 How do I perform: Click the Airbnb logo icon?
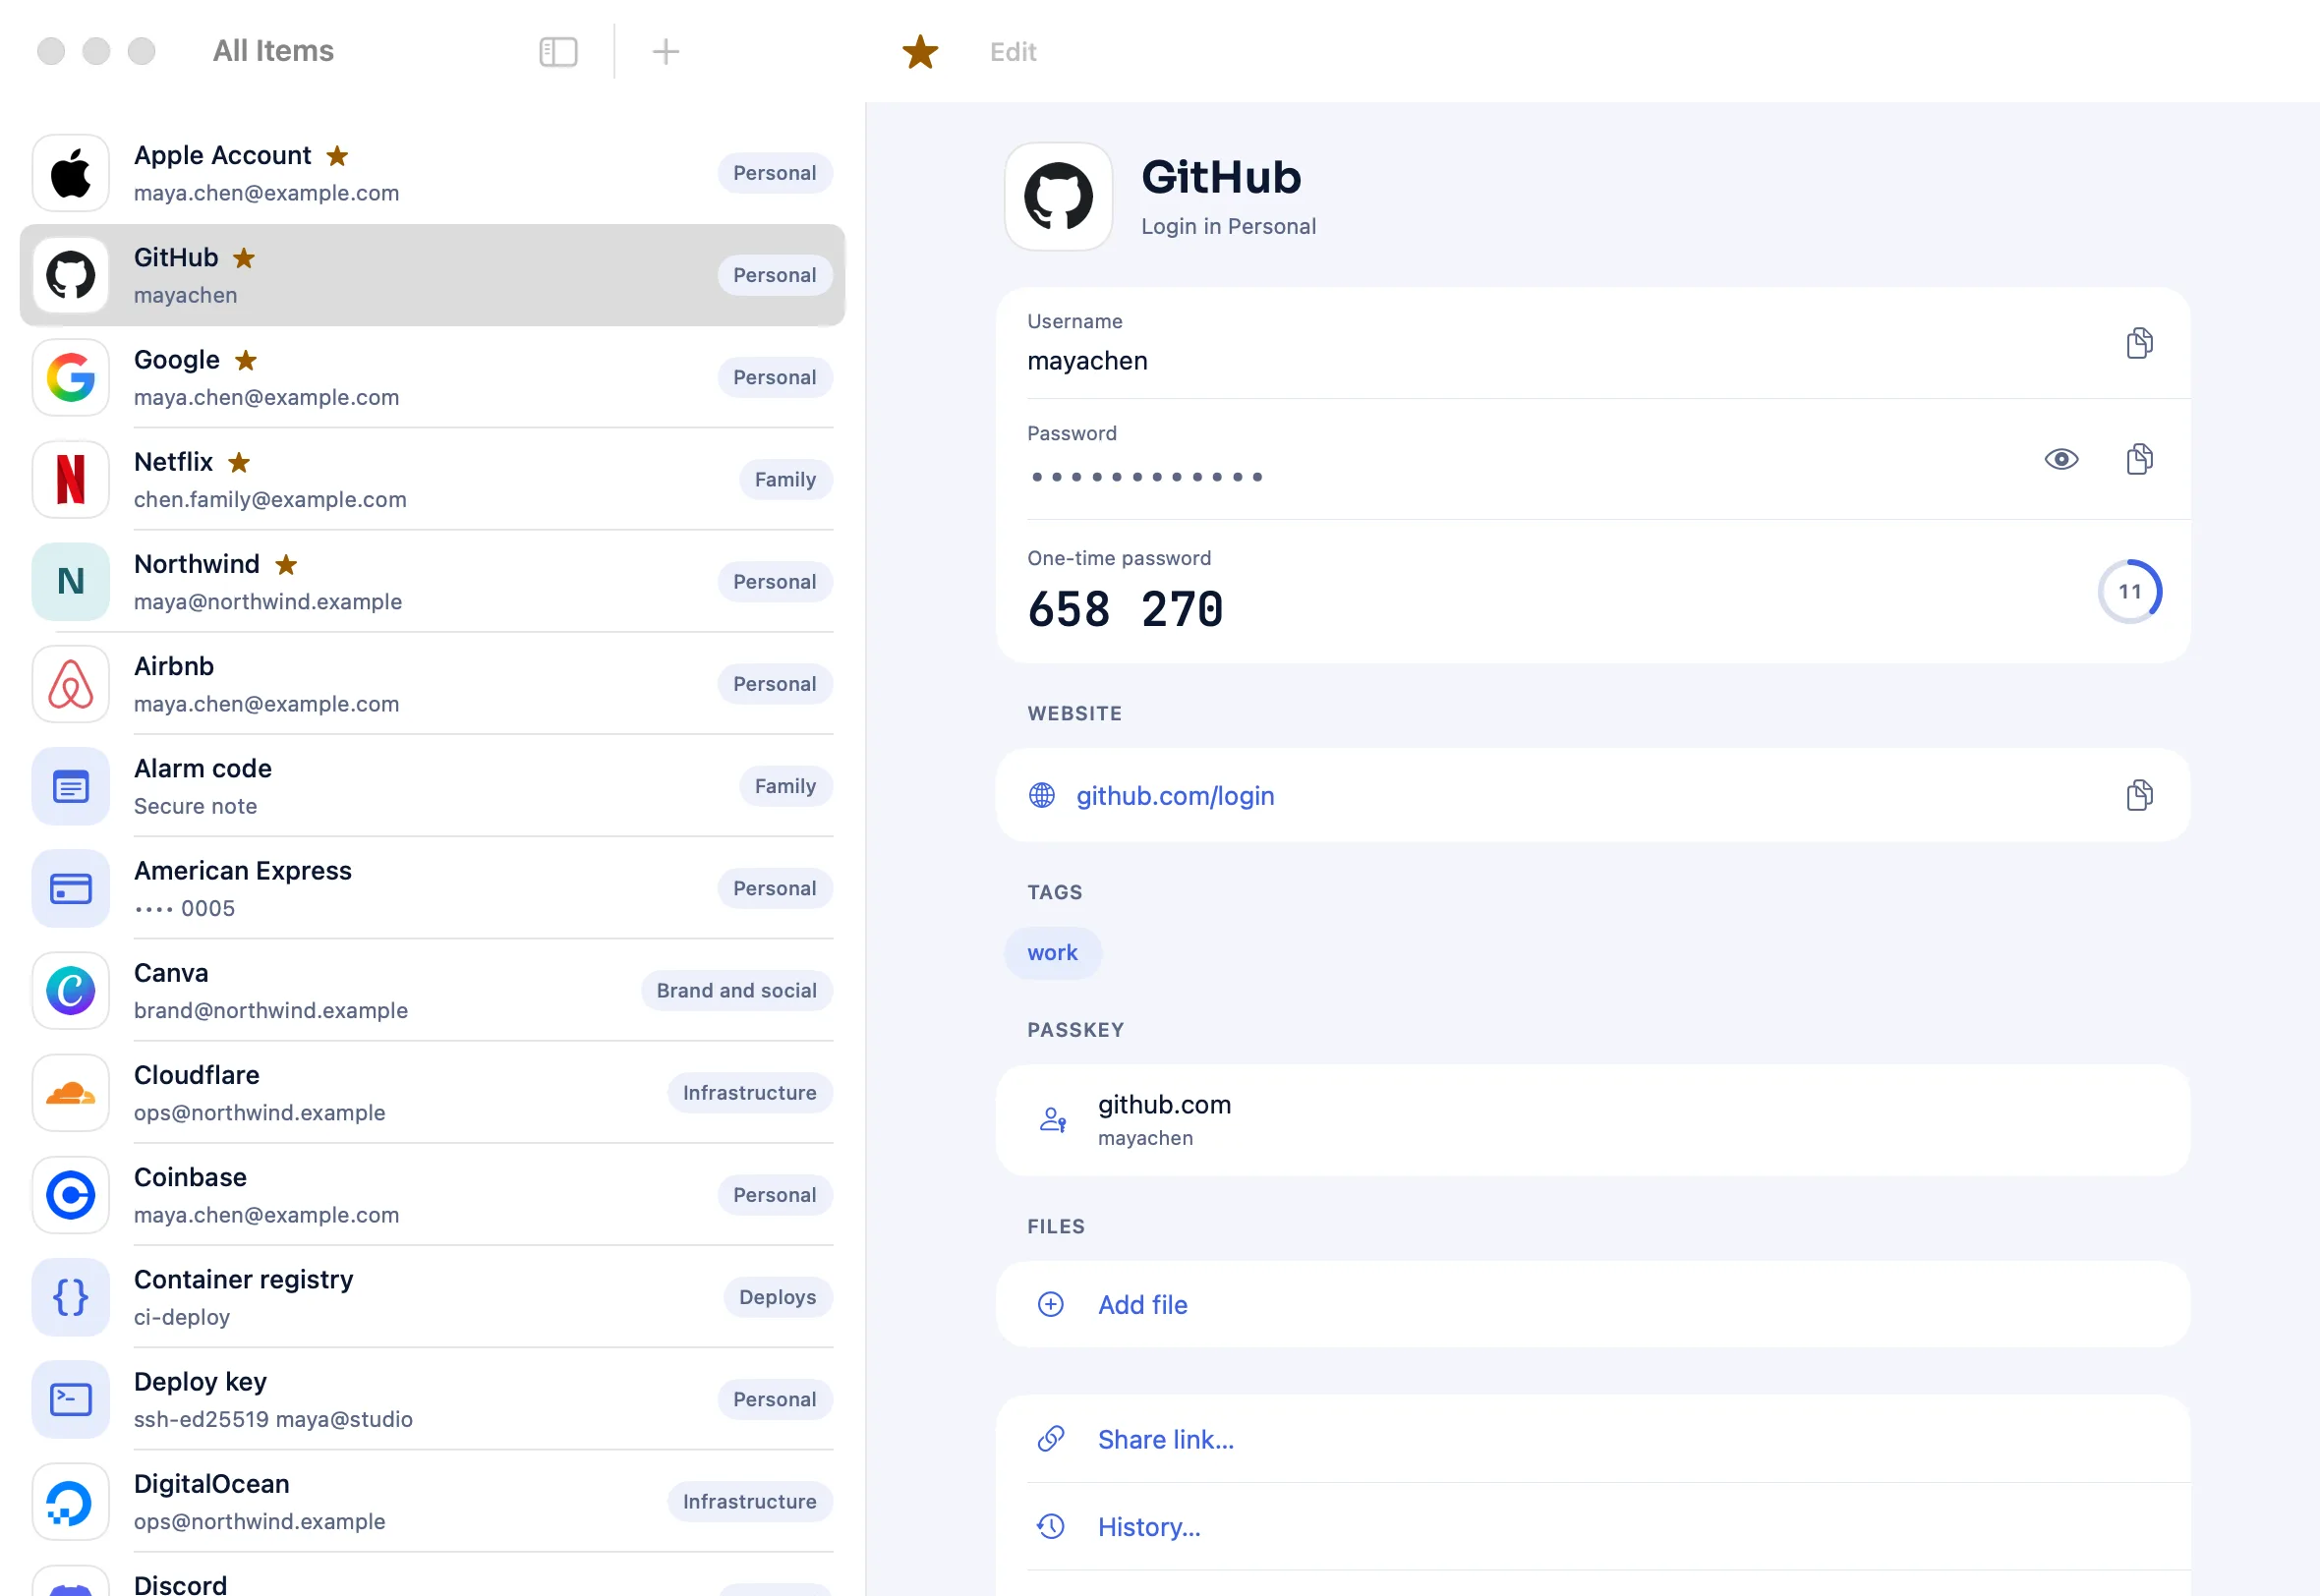pyautogui.click(x=70, y=684)
